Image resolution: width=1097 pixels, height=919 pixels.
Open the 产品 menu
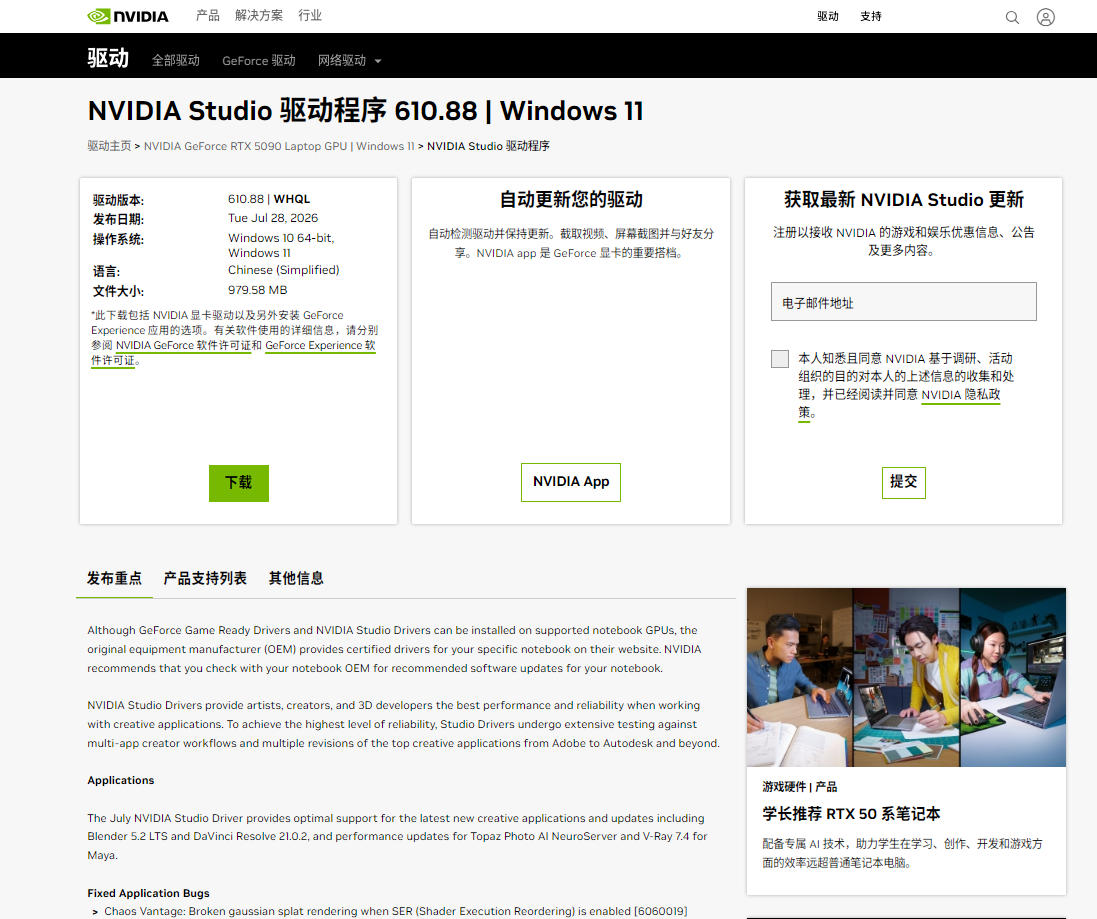tap(208, 15)
